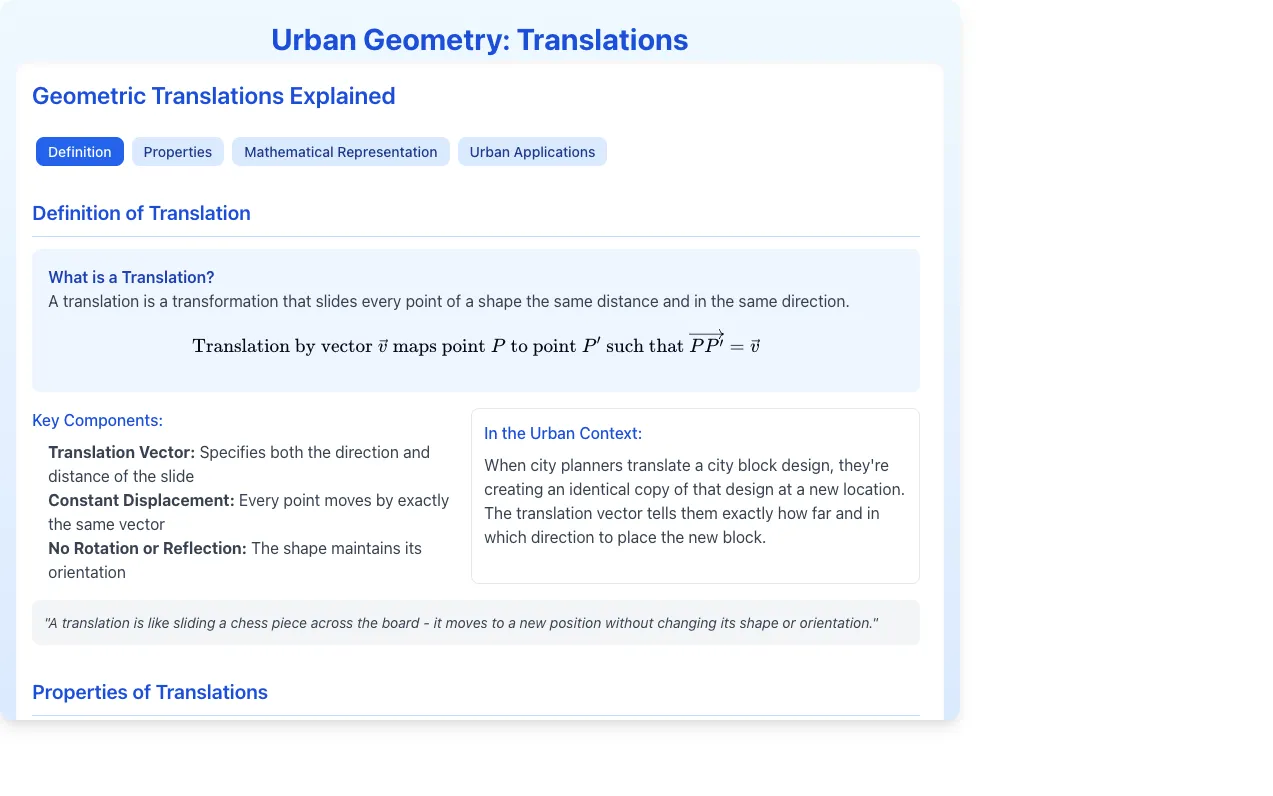Click the Constant Displacement bullet item
Image resolution: width=1273 pixels, height=796 pixels.
[249, 512]
